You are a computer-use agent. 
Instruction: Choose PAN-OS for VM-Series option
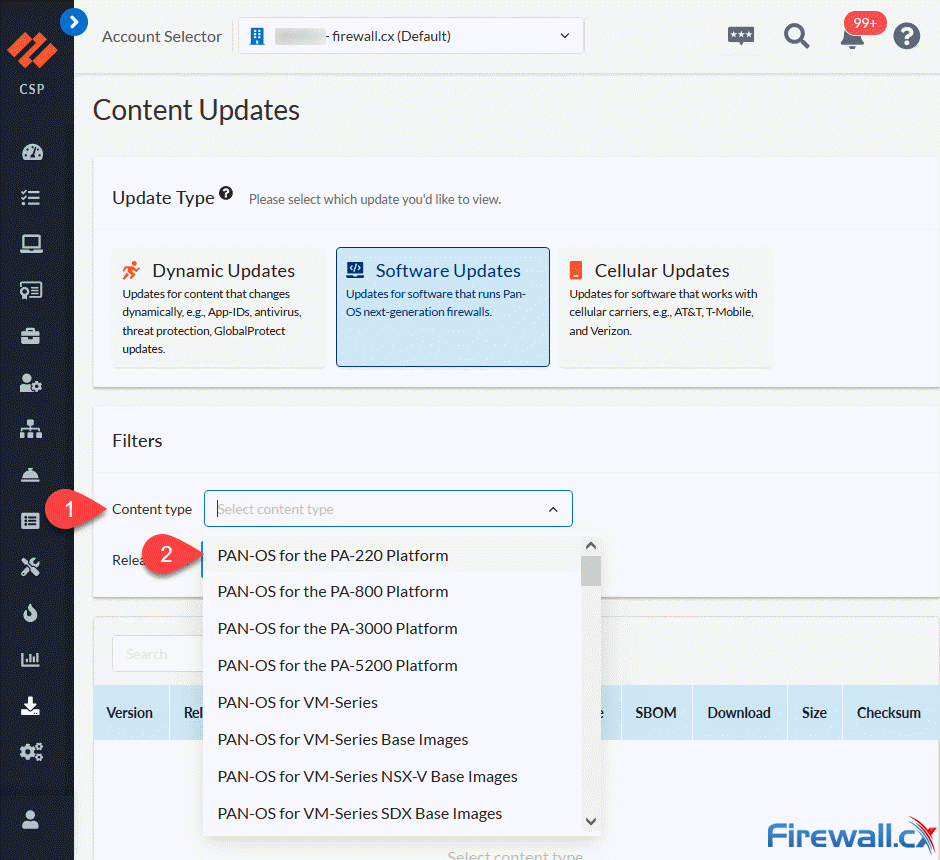pyautogui.click(x=391, y=702)
